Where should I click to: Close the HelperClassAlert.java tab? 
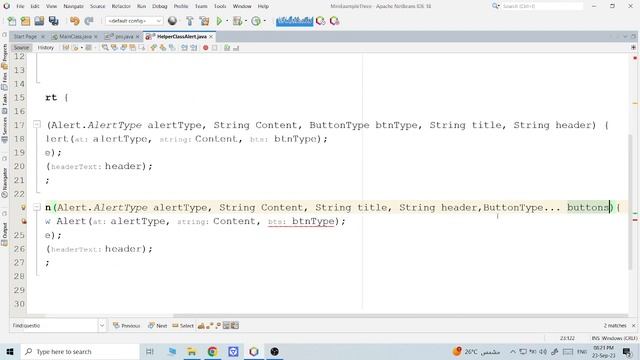211,37
